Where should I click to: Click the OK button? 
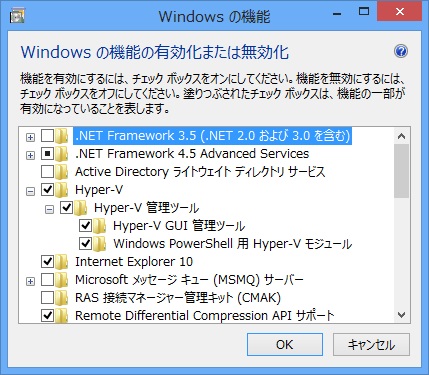285,344
